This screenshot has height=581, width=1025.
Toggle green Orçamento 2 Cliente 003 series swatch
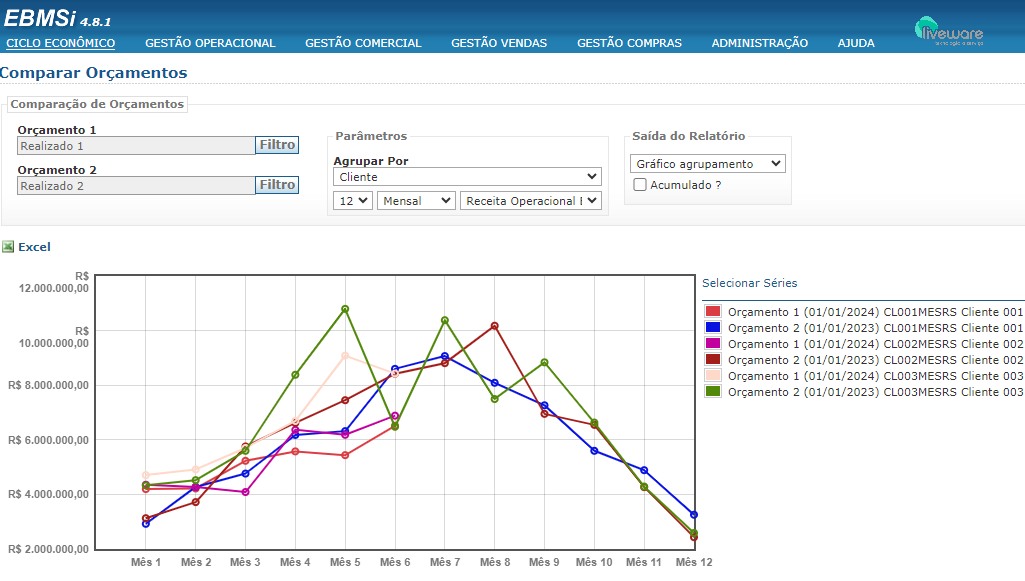713,392
